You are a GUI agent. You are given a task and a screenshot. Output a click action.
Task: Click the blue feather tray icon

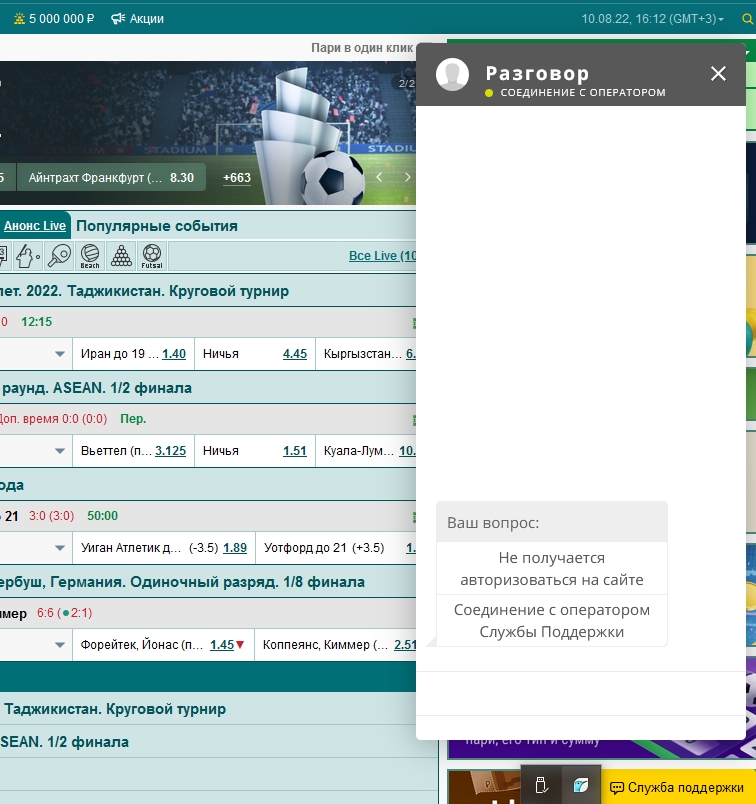579,786
